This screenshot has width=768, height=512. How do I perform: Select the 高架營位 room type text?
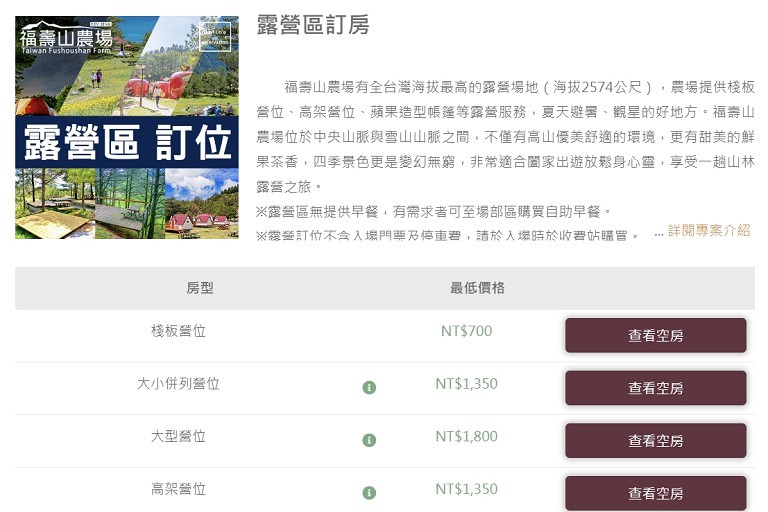(x=178, y=489)
